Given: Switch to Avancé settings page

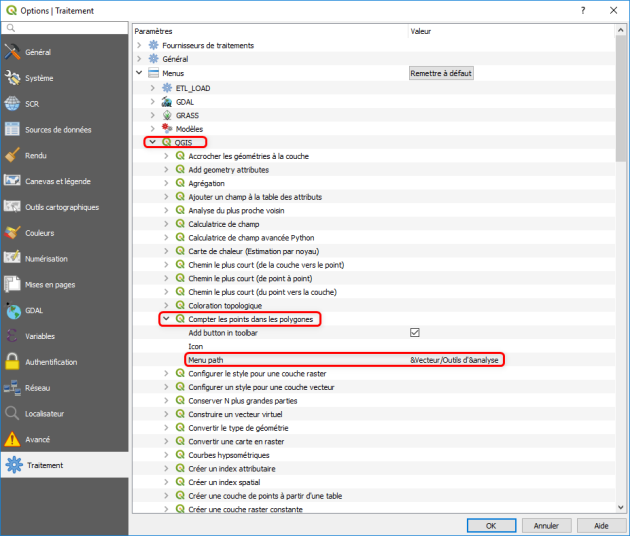Looking at the screenshot, I should (x=64, y=440).
